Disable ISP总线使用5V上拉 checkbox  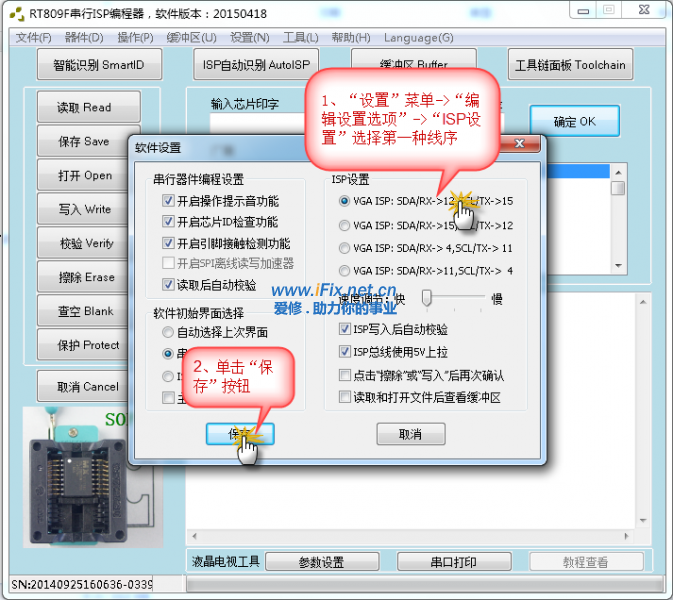coord(346,351)
